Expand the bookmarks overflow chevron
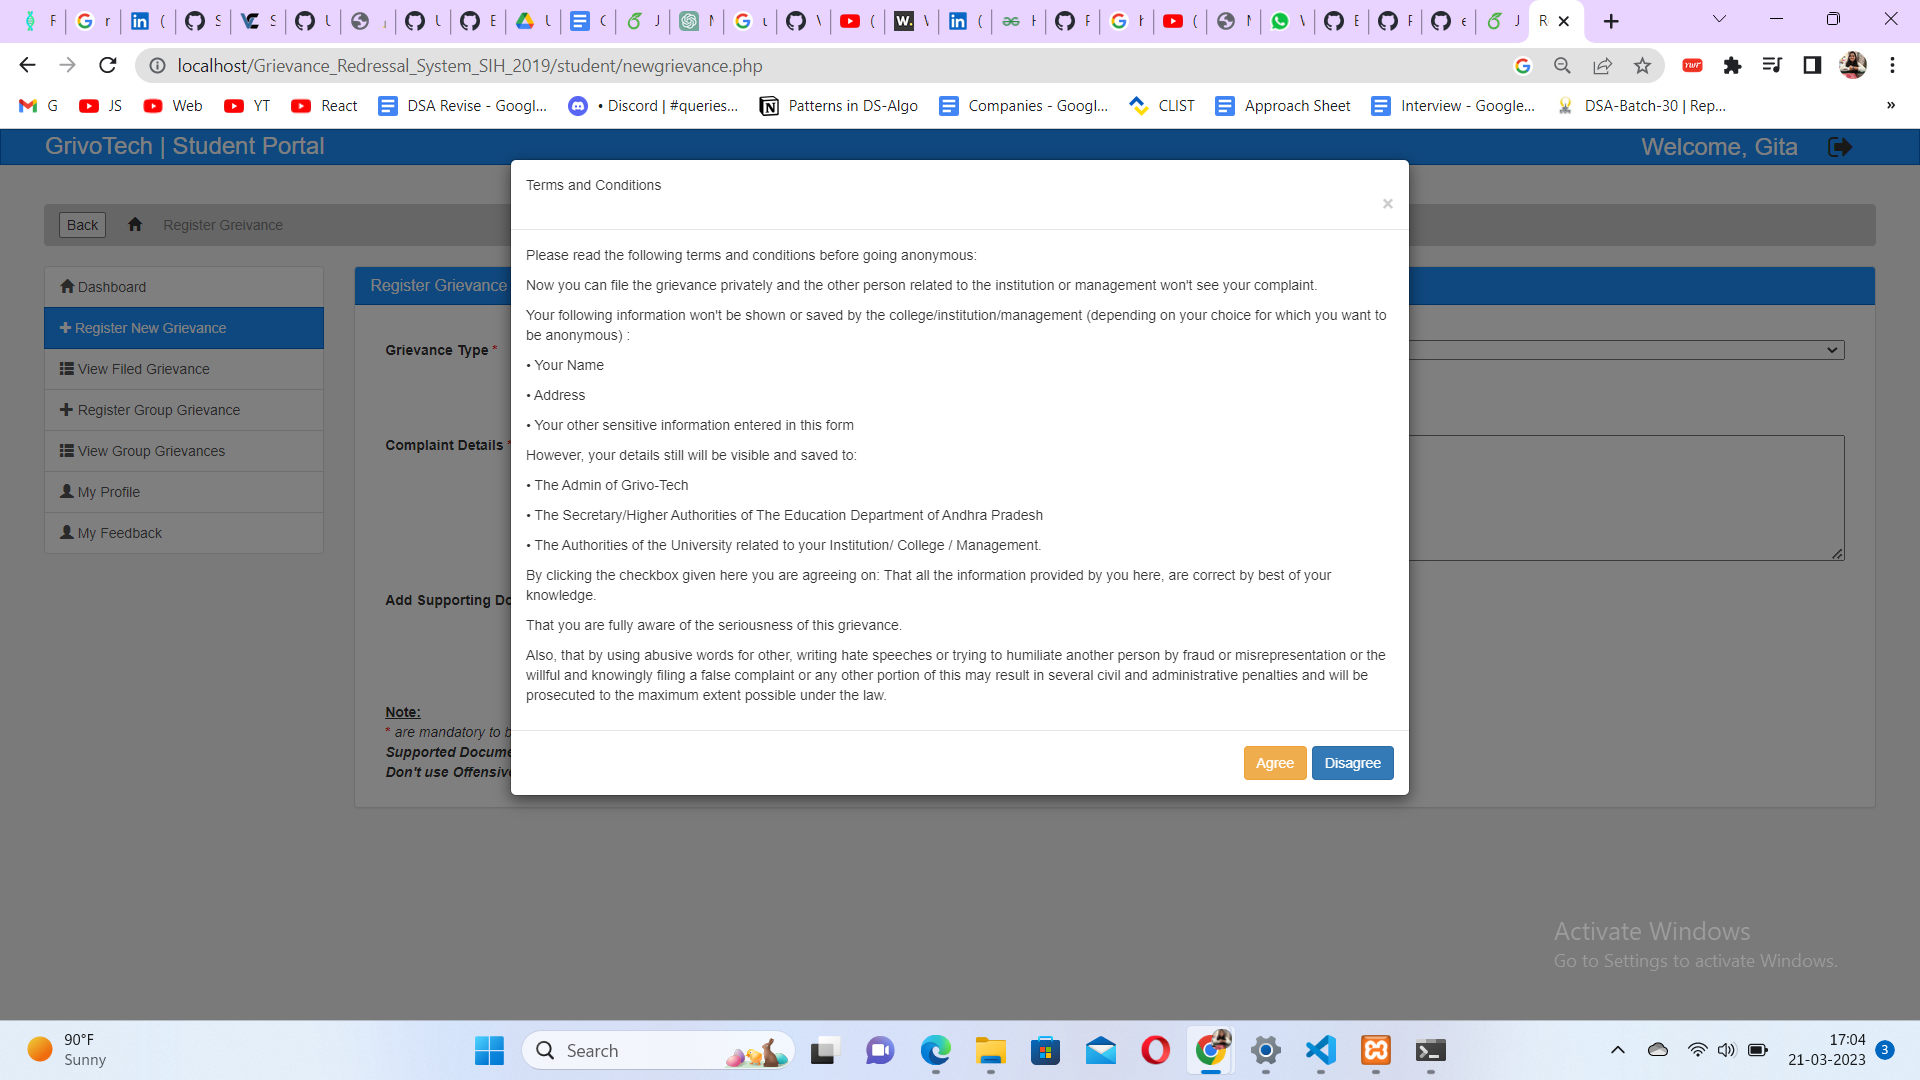1920x1080 pixels. 1891,105
